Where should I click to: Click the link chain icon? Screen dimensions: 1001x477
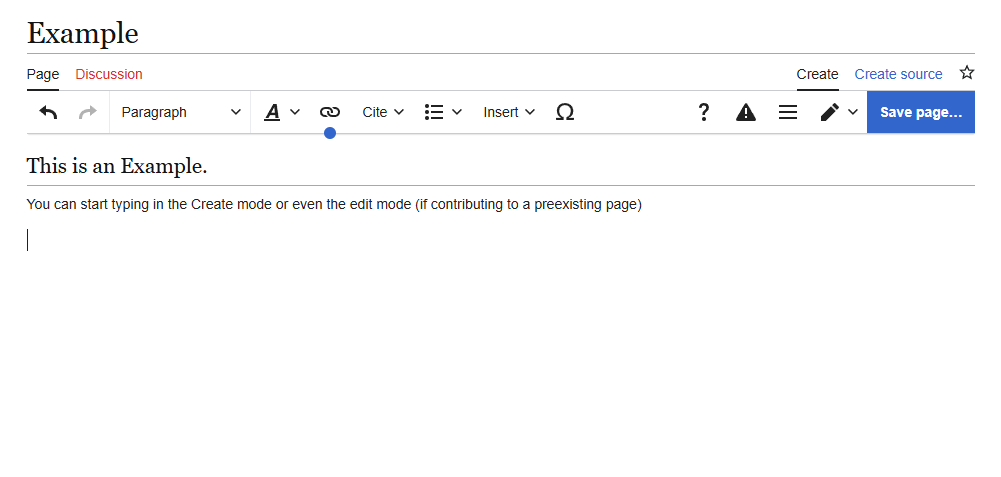tap(330, 112)
